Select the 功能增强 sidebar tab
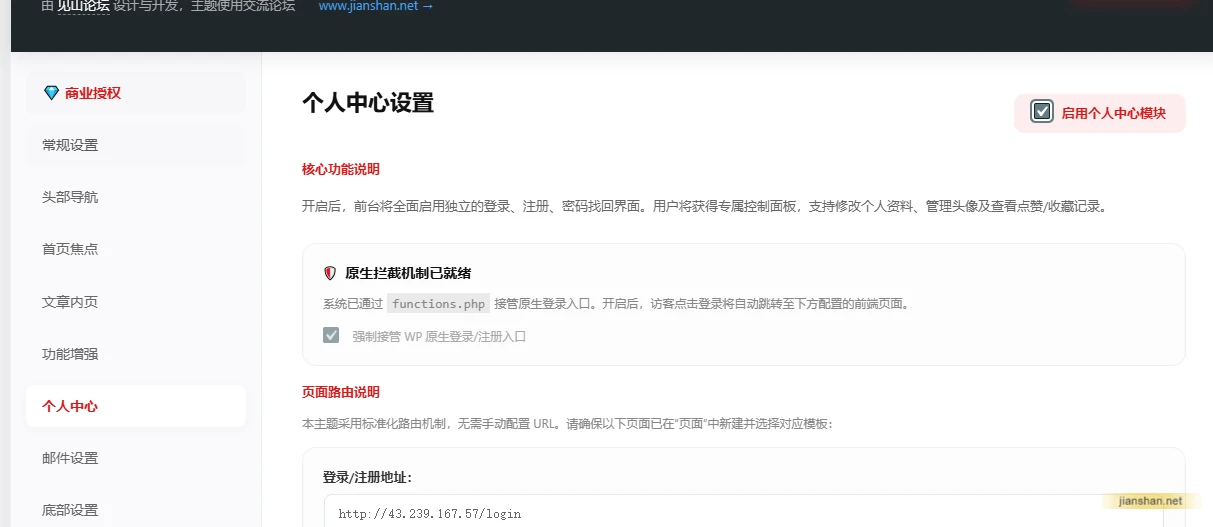This screenshot has height=527, width=1213. (136, 354)
